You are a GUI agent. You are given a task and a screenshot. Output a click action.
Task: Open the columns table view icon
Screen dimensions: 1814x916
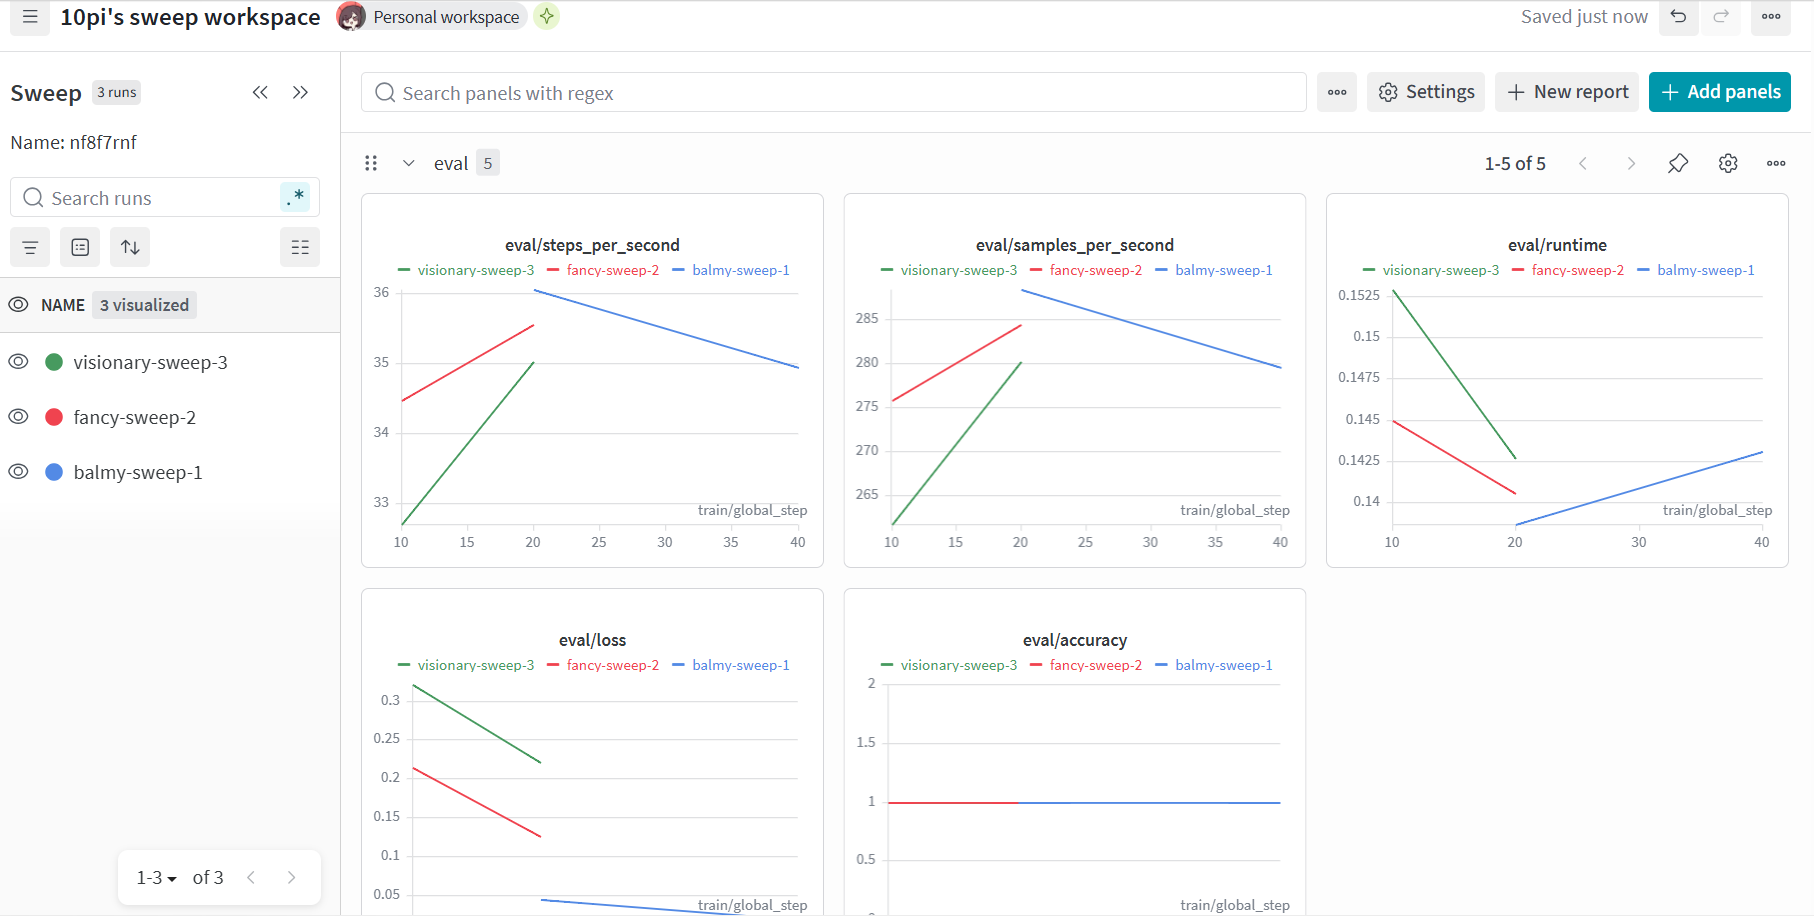click(299, 247)
